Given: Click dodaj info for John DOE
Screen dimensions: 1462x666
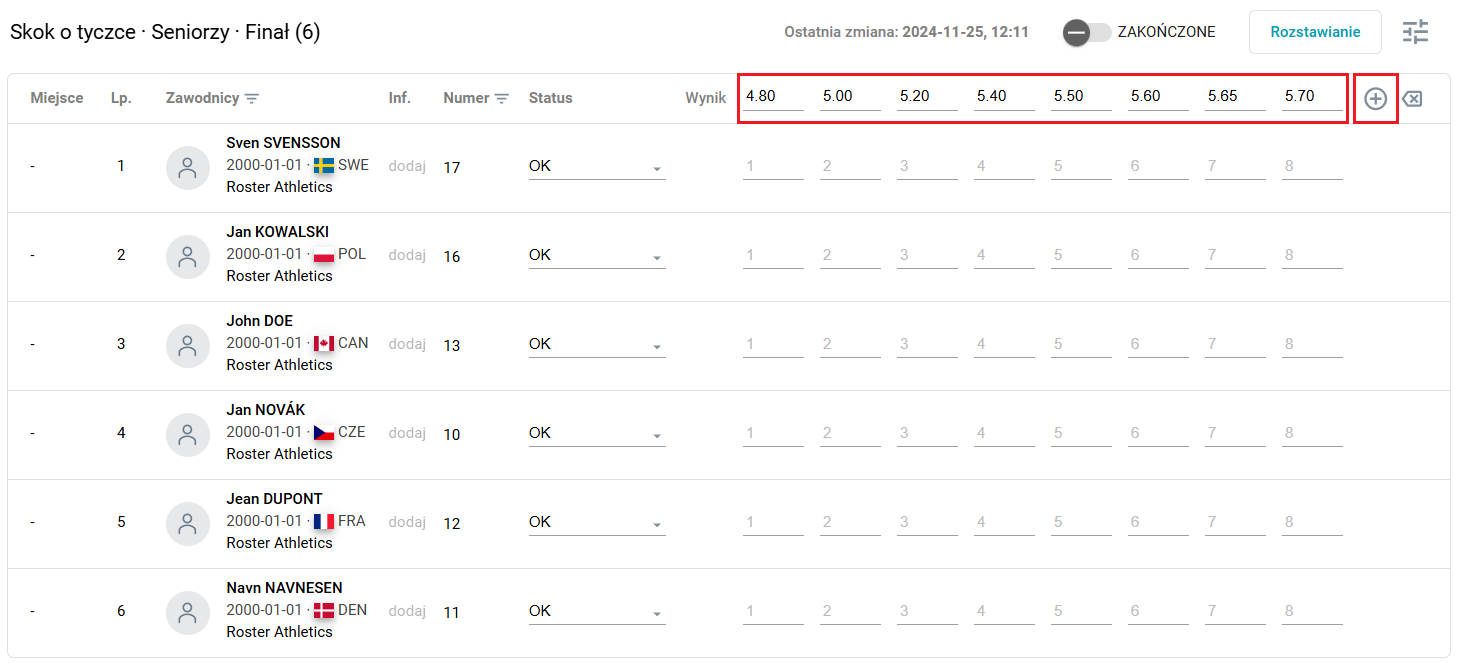Looking at the screenshot, I should coord(407,345).
